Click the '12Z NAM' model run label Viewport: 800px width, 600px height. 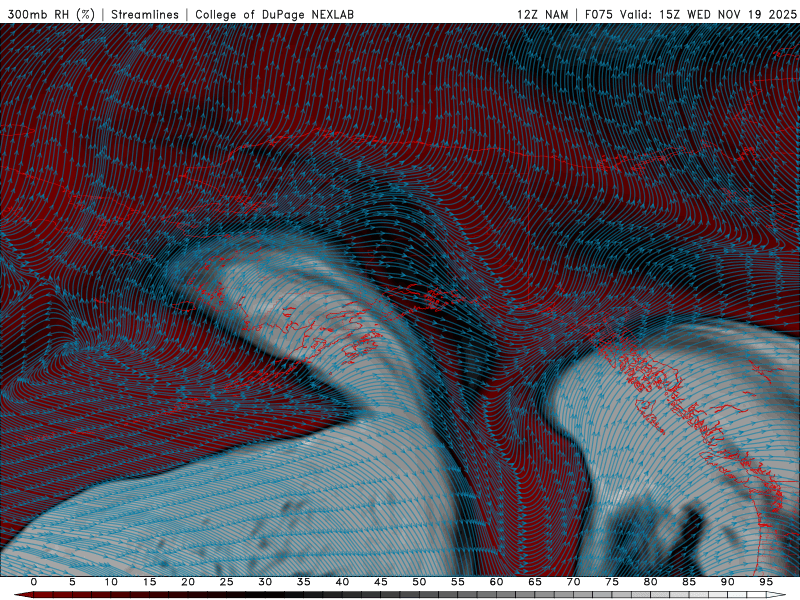click(543, 14)
